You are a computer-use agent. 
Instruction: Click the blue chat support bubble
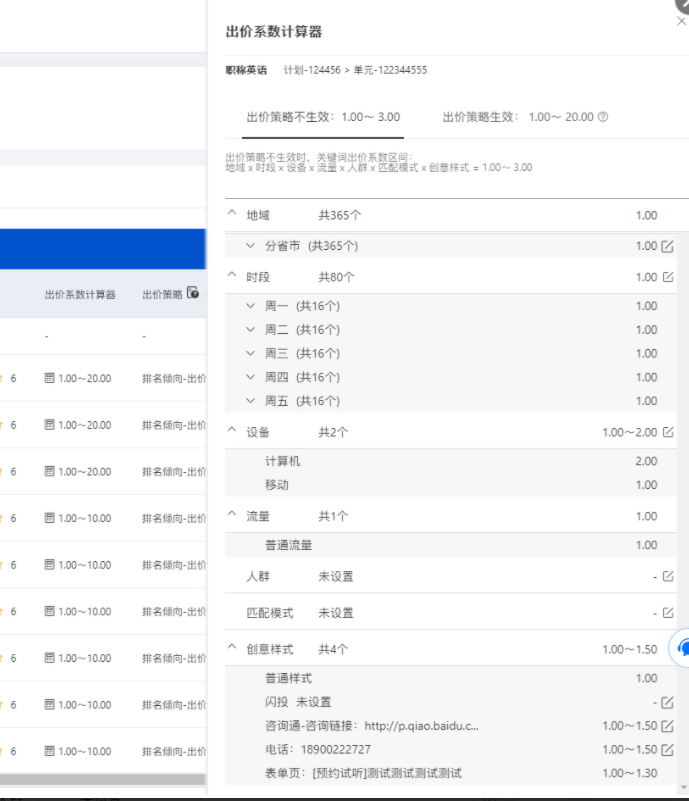pyautogui.click(x=683, y=647)
